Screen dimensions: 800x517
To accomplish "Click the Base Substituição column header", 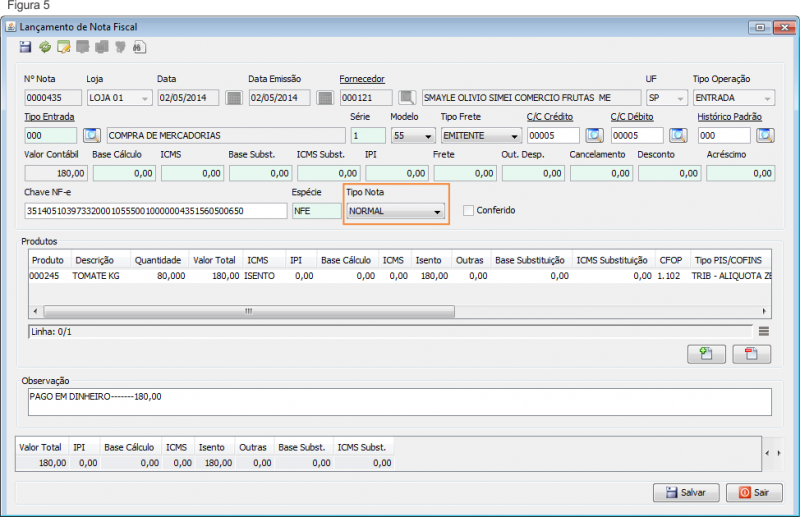I will click(531, 260).
